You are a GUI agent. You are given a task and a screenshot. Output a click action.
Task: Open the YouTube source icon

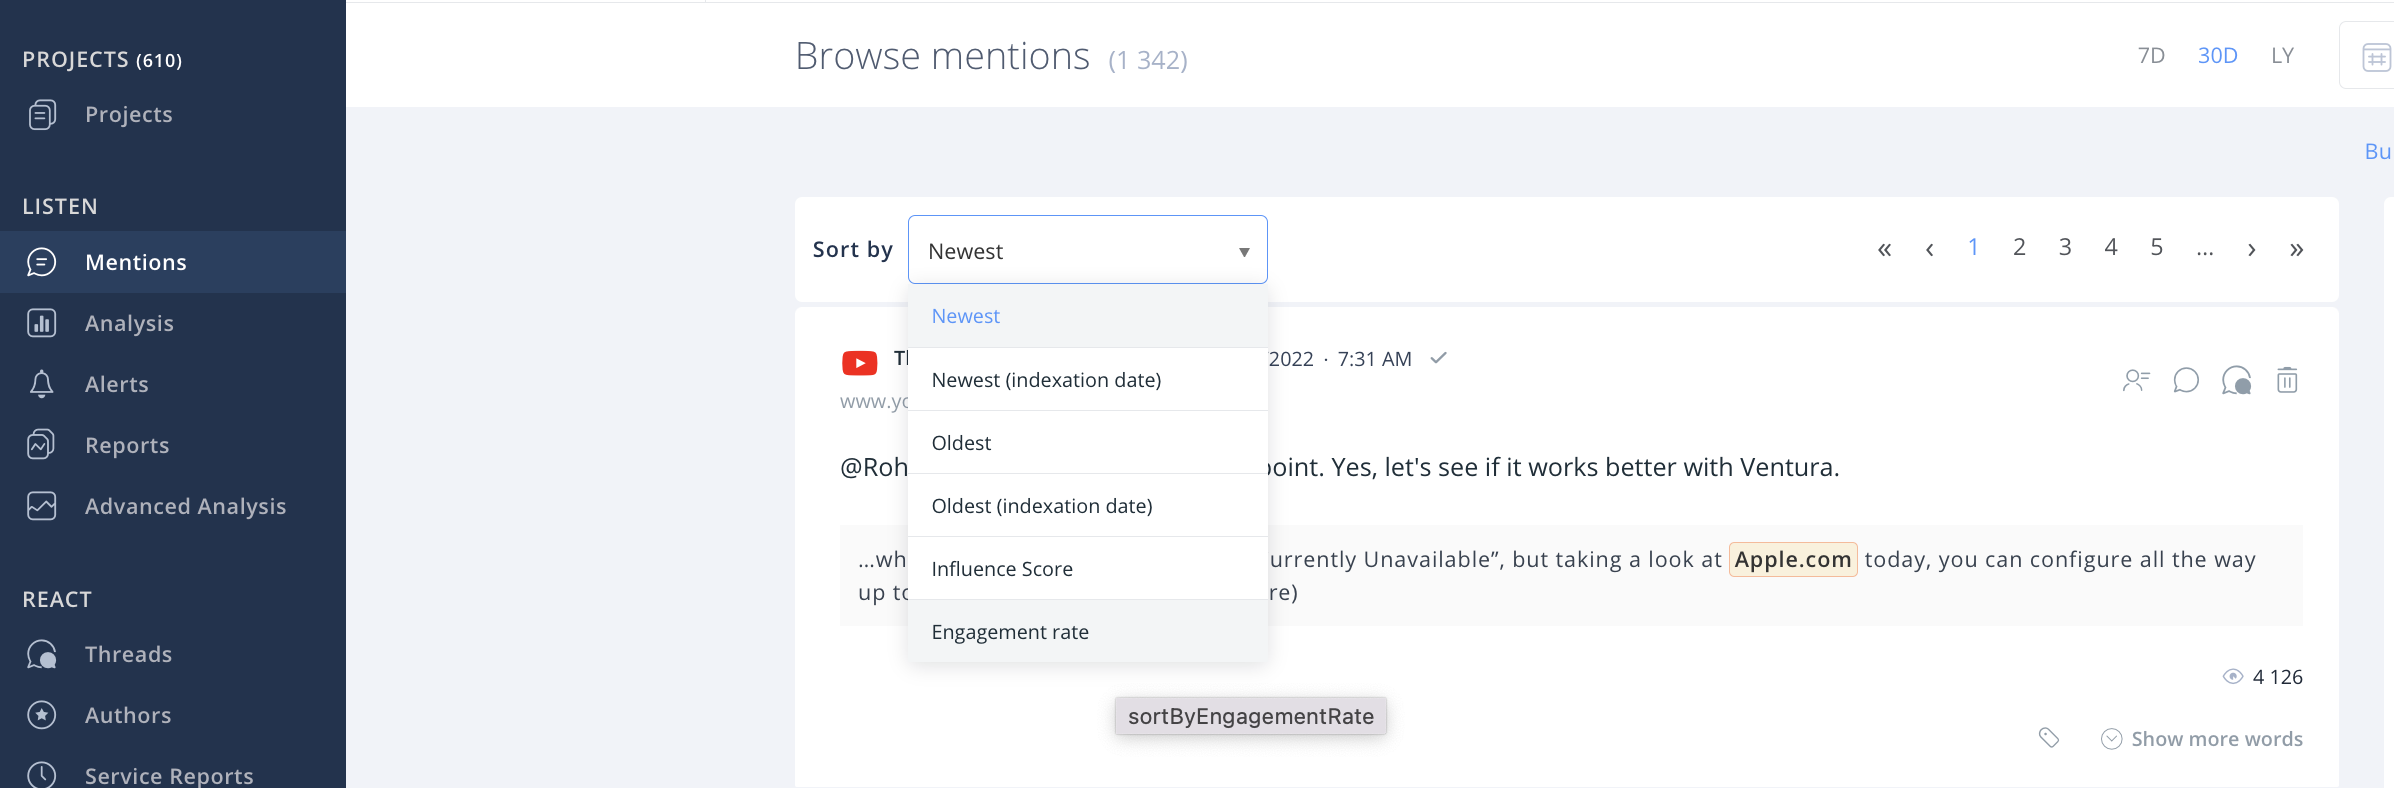tap(859, 362)
